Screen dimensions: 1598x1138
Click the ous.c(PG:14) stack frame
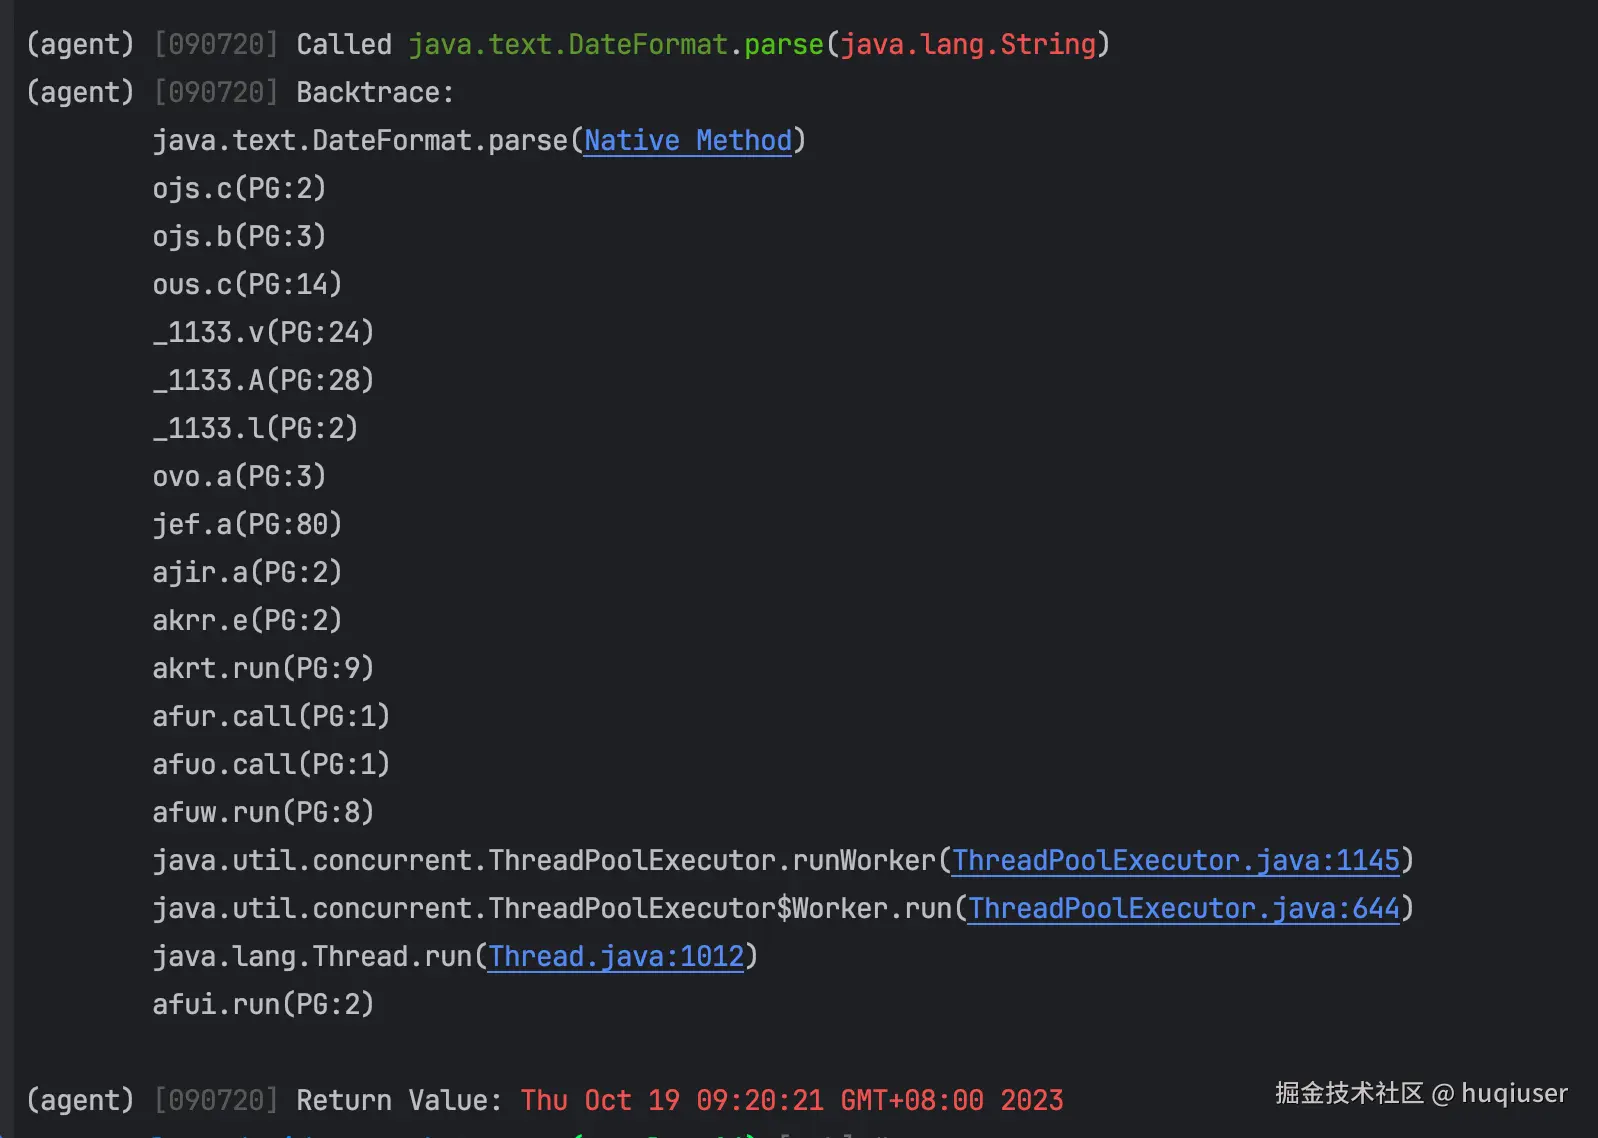click(x=247, y=285)
